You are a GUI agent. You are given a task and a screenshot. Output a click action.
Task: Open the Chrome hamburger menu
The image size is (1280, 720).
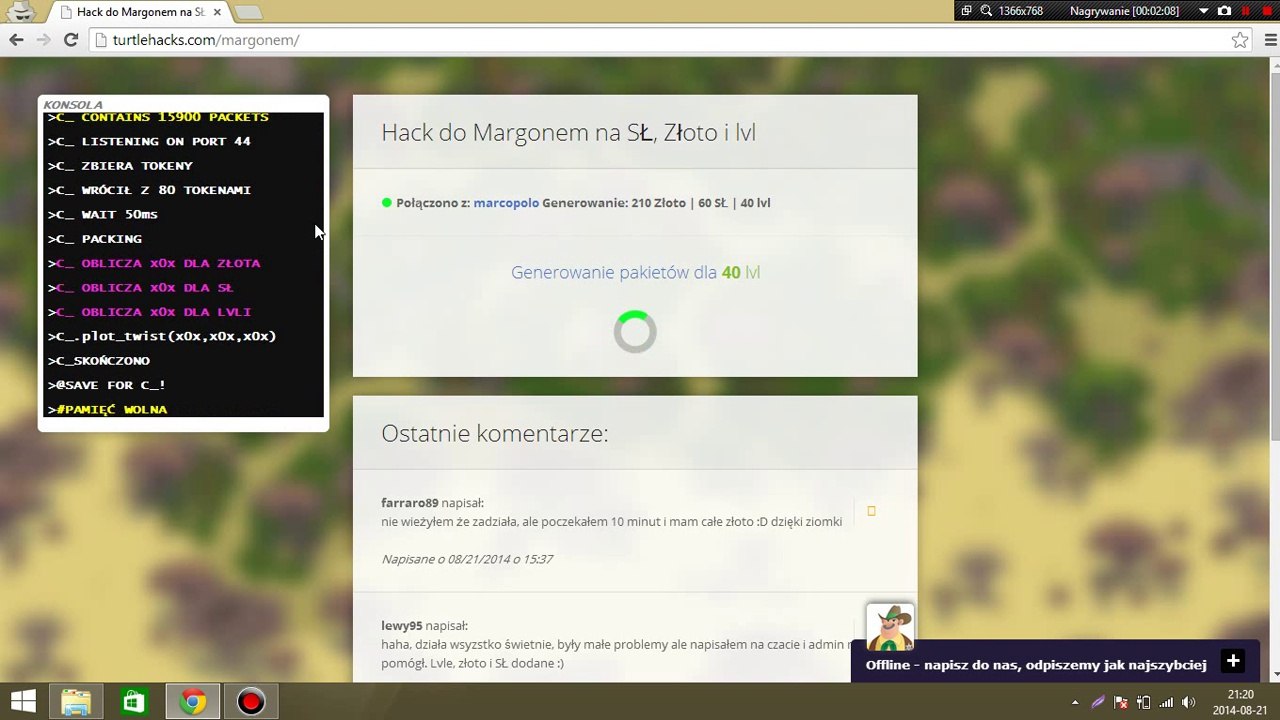[x=1271, y=40]
